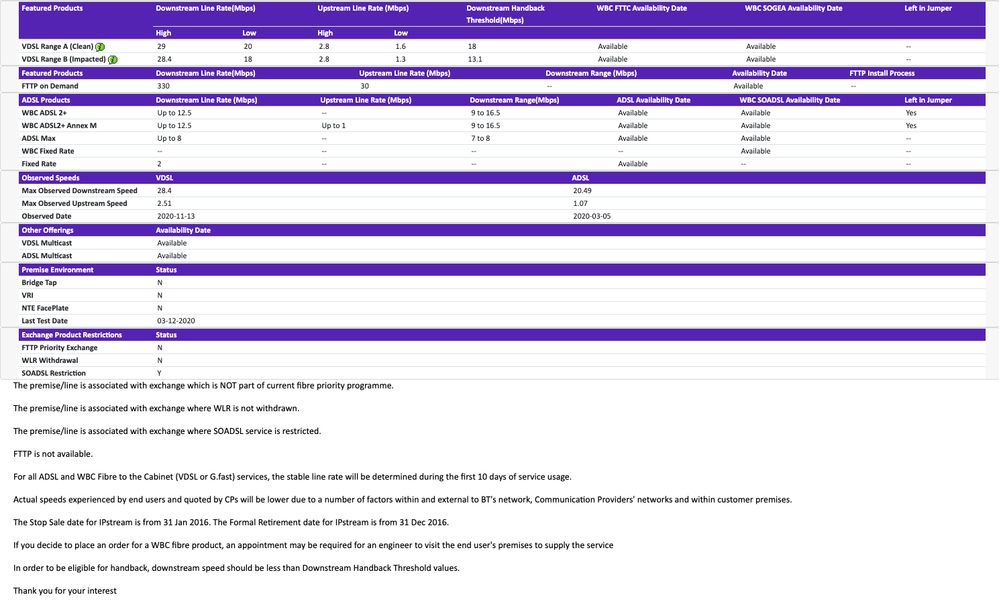Click the Observed Speeds section header

(51, 178)
